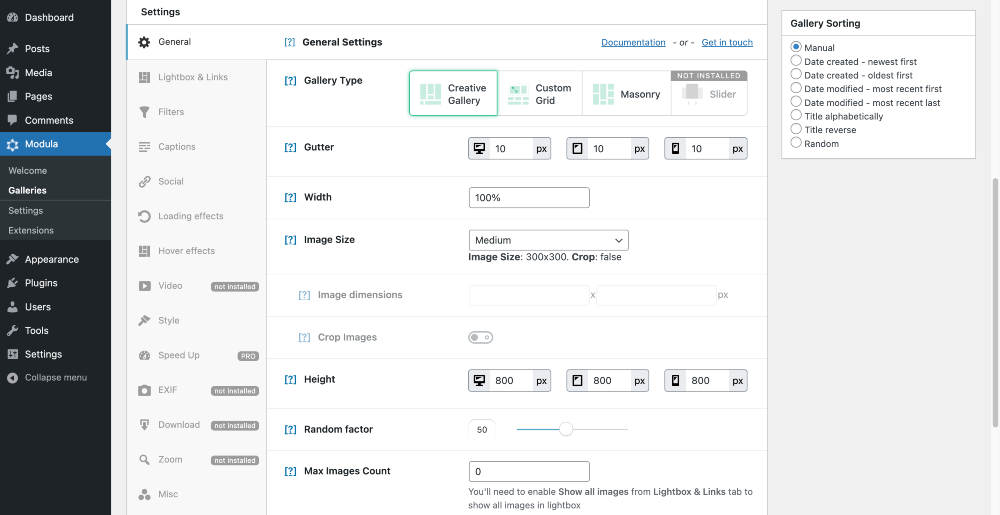The width and height of the screenshot is (1000, 515).
Task: Select the Creative Gallery type icon
Action: pyautogui.click(x=431, y=94)
